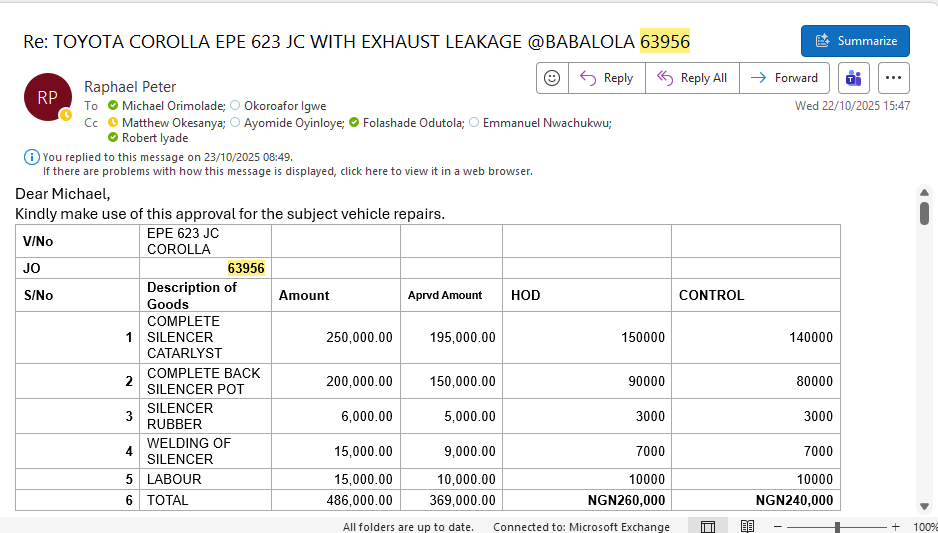
Task: Click 'Connected to: Microsoft Exchange' status
Action: (581, 527)
